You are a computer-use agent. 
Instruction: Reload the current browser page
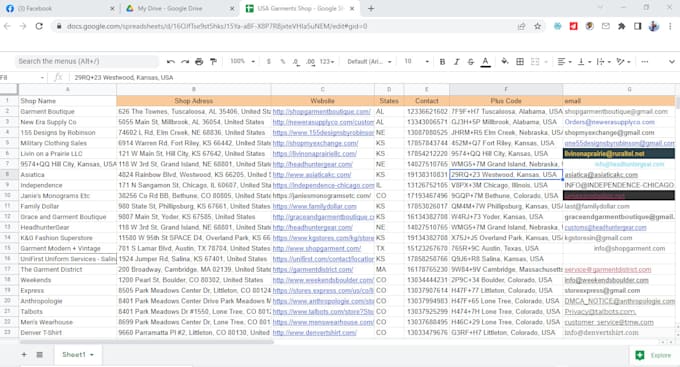(39, 26)
